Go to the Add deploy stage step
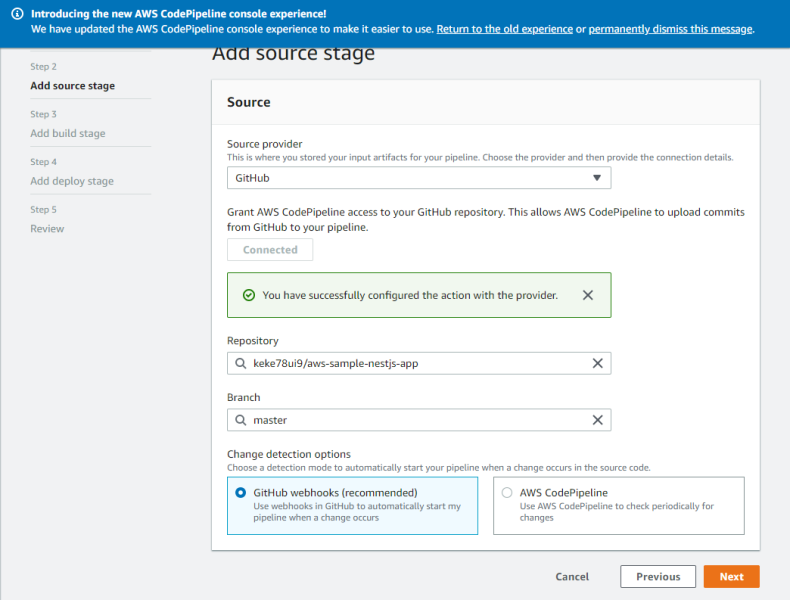The height and width of the screenshot is (600, 790). click(72, 181)
